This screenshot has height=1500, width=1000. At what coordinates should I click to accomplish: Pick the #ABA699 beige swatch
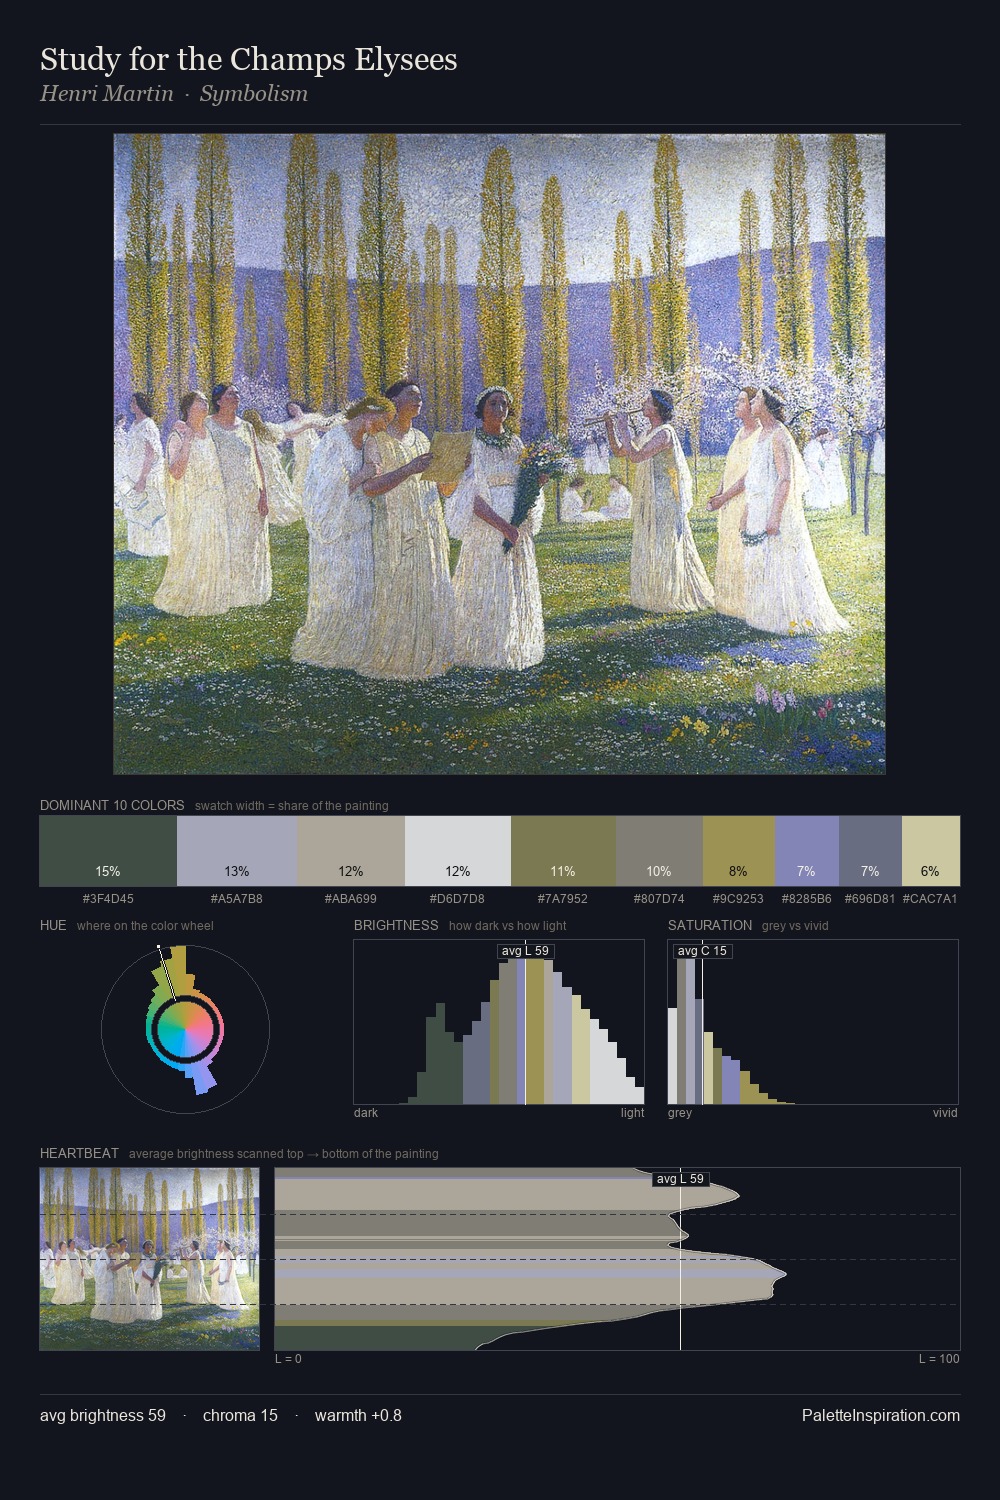click(351, 851)
